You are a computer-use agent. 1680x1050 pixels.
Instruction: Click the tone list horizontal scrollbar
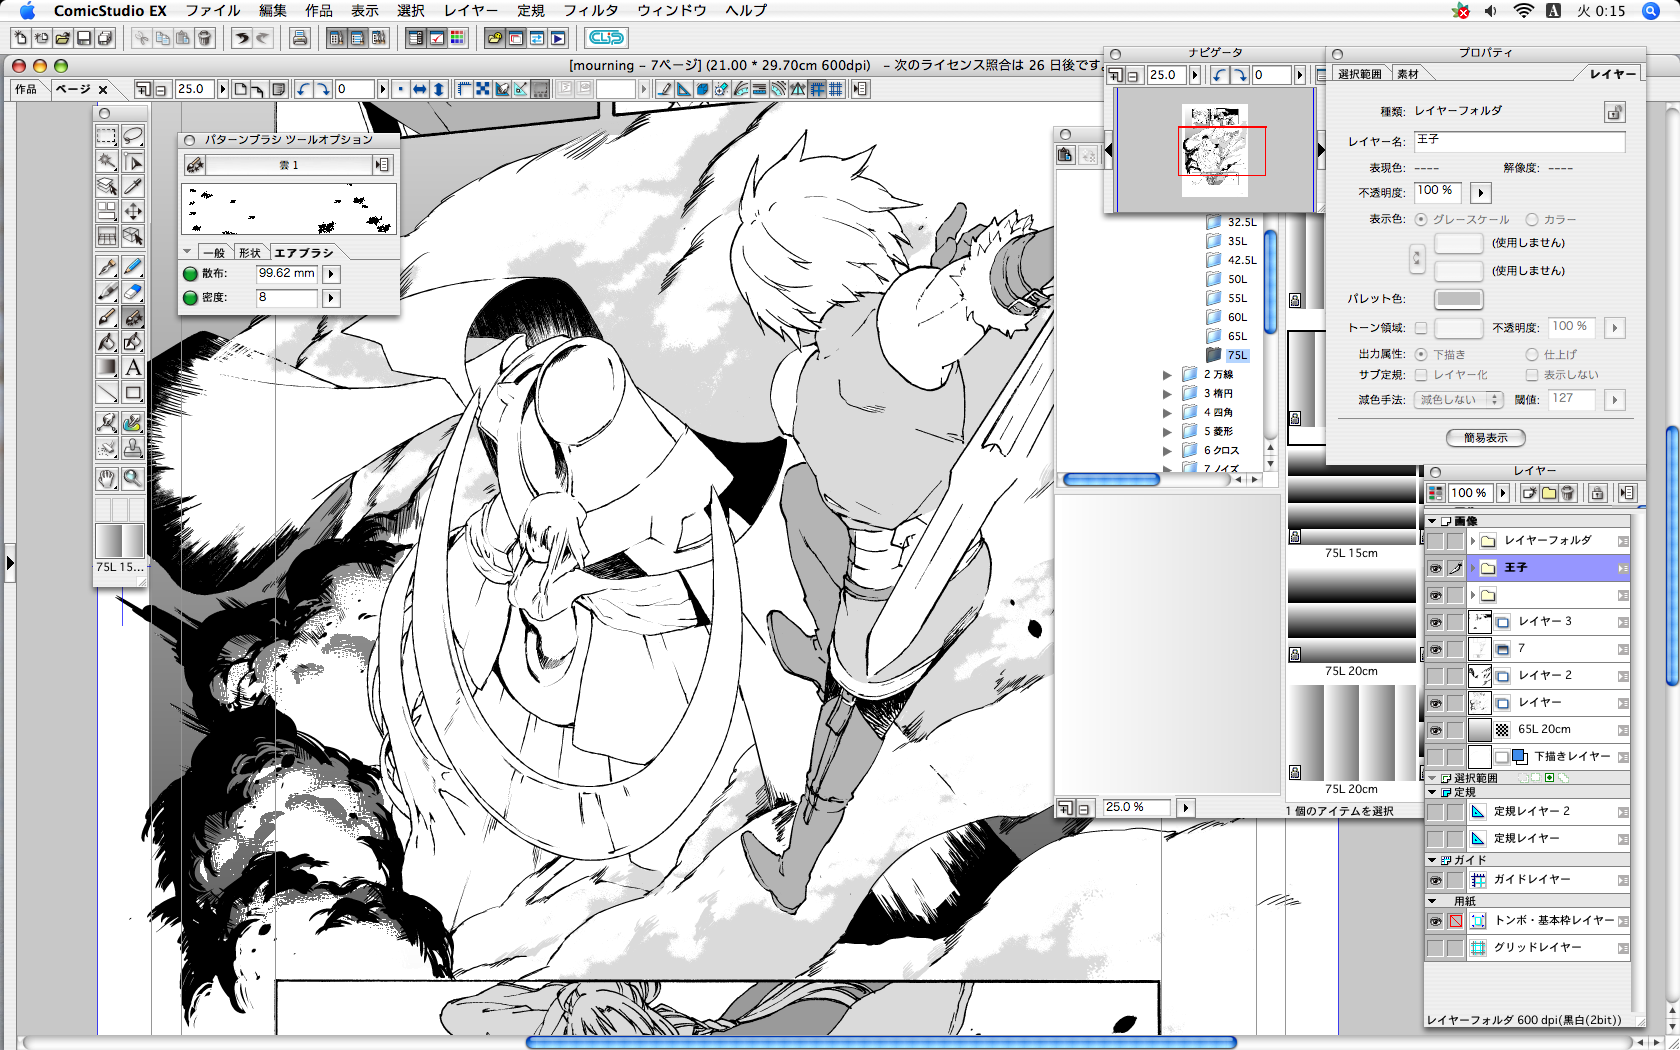click(1111, 480)
